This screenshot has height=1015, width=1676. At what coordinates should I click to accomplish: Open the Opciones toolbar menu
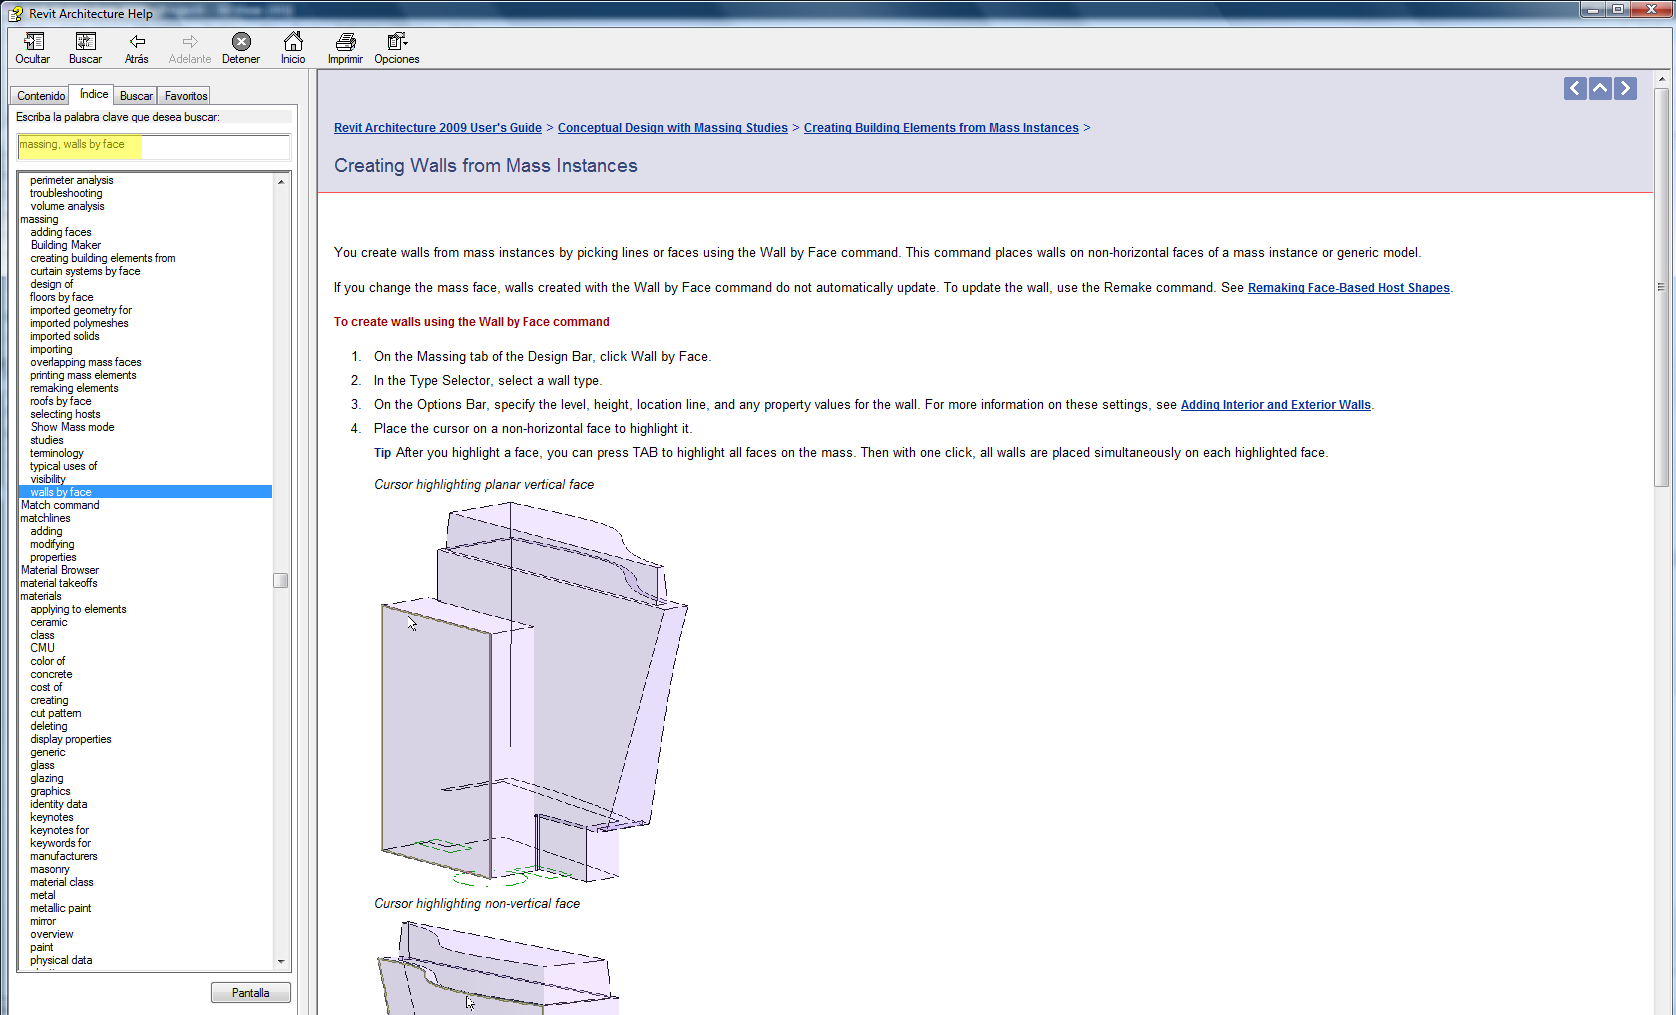pyautogui.click(x=397, y=47)
